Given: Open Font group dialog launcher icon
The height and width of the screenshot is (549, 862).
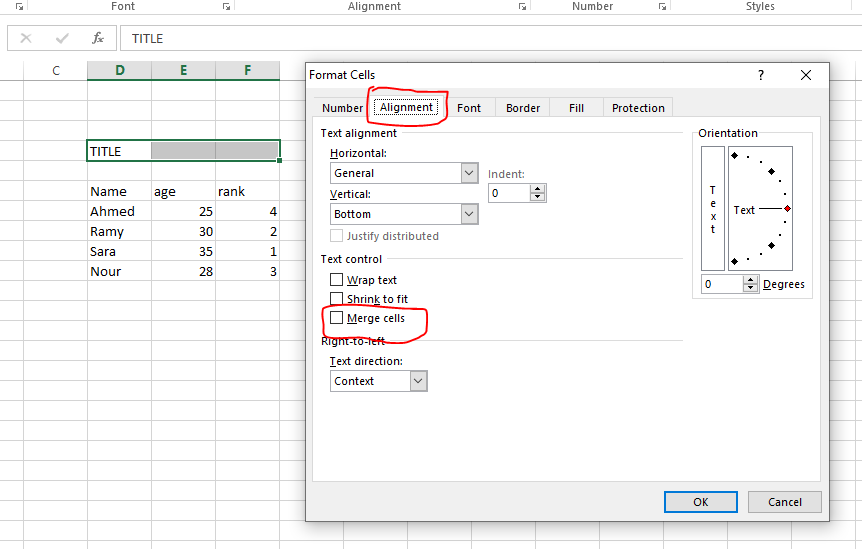Looking at the screenshot, I should pyautogui.click(x=228, y=7).
